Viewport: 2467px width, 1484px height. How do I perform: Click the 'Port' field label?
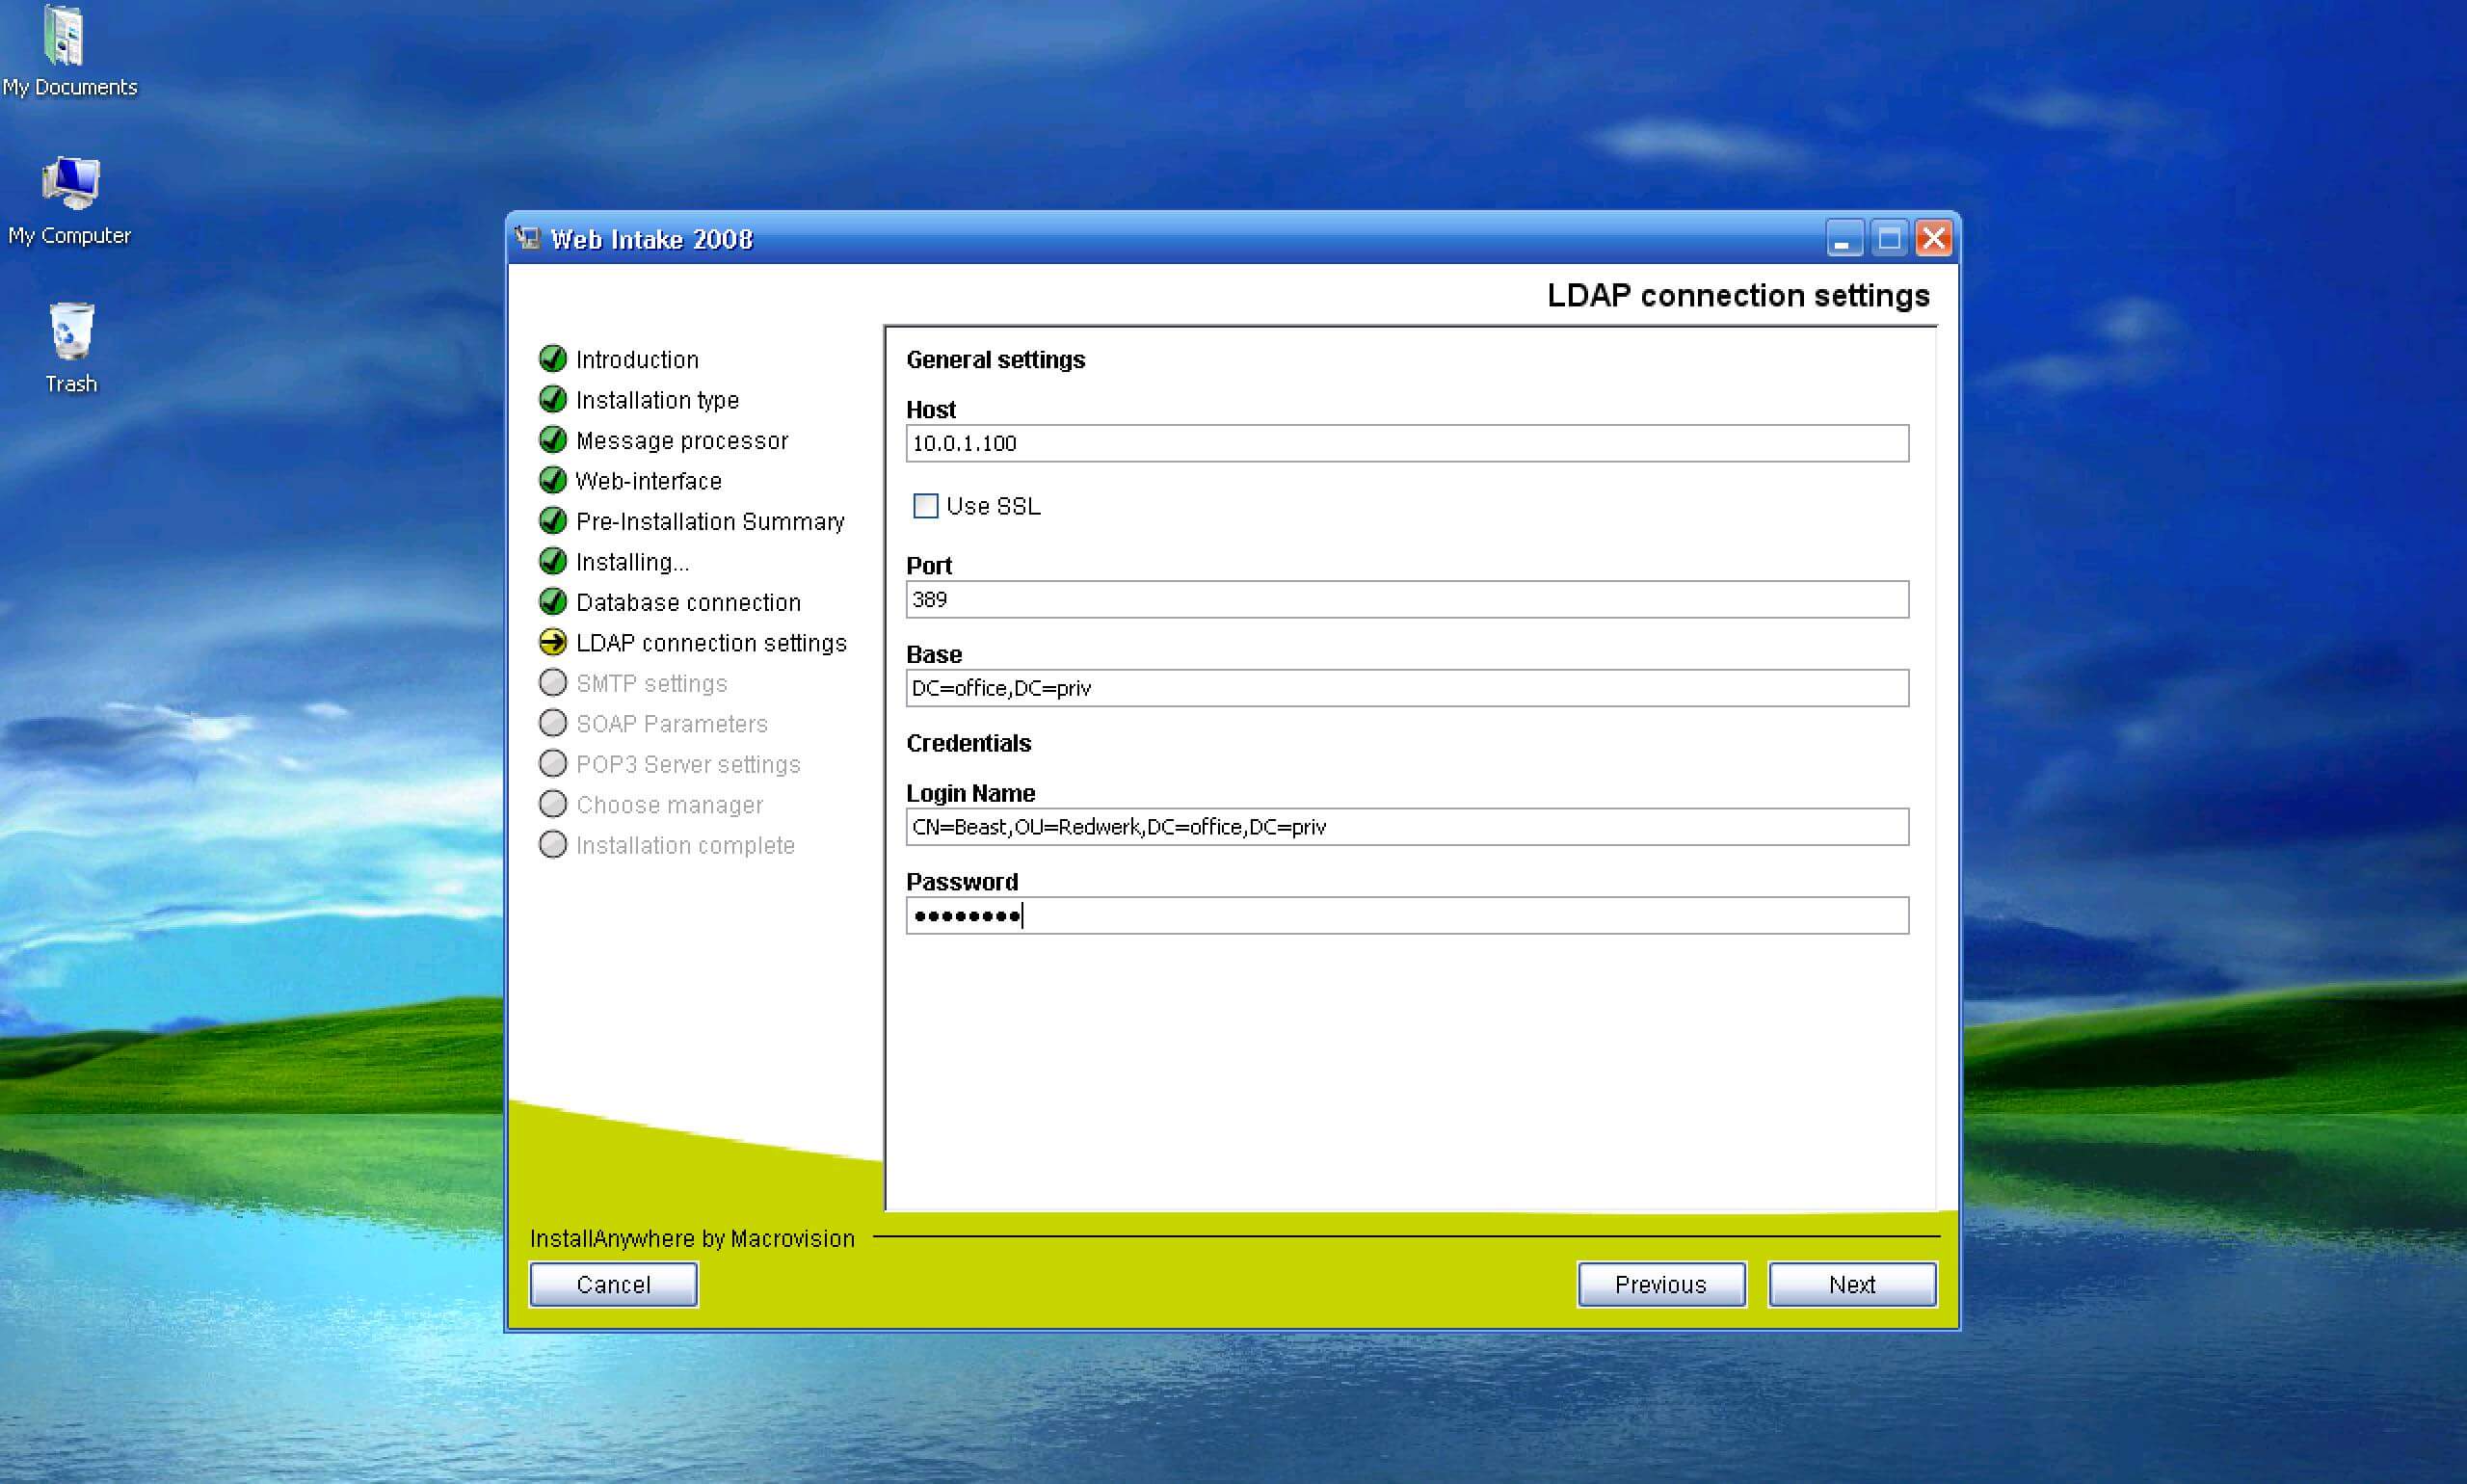(x=928, y=566)
